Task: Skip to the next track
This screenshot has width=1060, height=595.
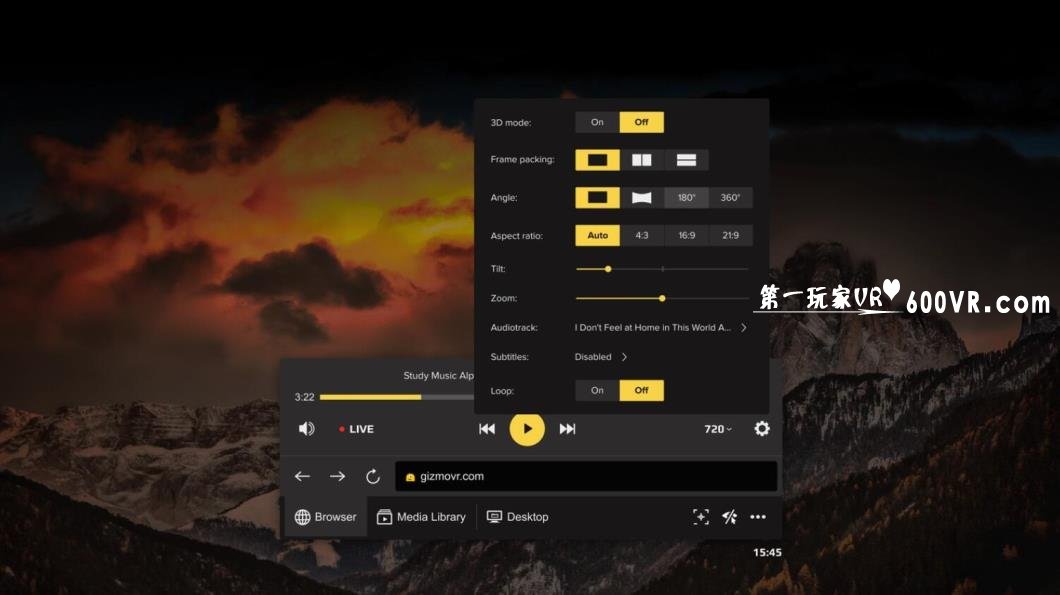Action: click(x=567, y=429)
